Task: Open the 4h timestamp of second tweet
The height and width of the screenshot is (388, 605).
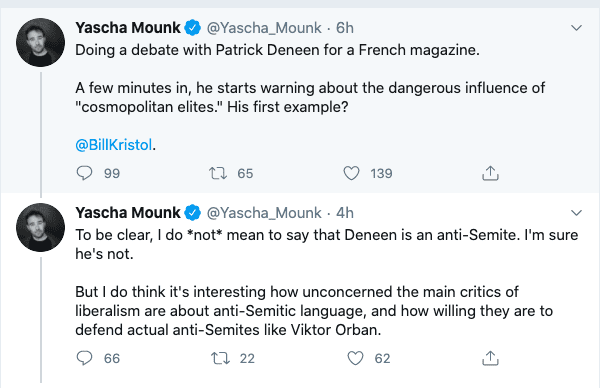Action: point(345,213)
